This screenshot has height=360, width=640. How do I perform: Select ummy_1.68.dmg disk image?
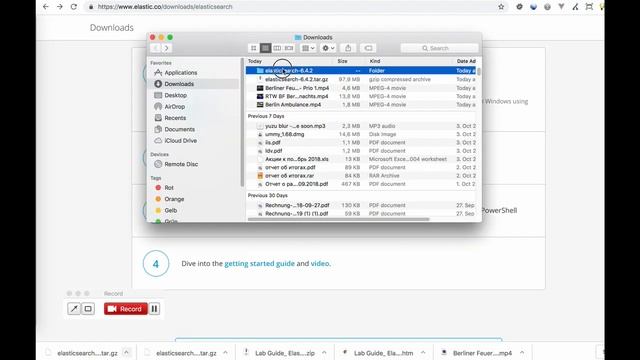[361, 134]
